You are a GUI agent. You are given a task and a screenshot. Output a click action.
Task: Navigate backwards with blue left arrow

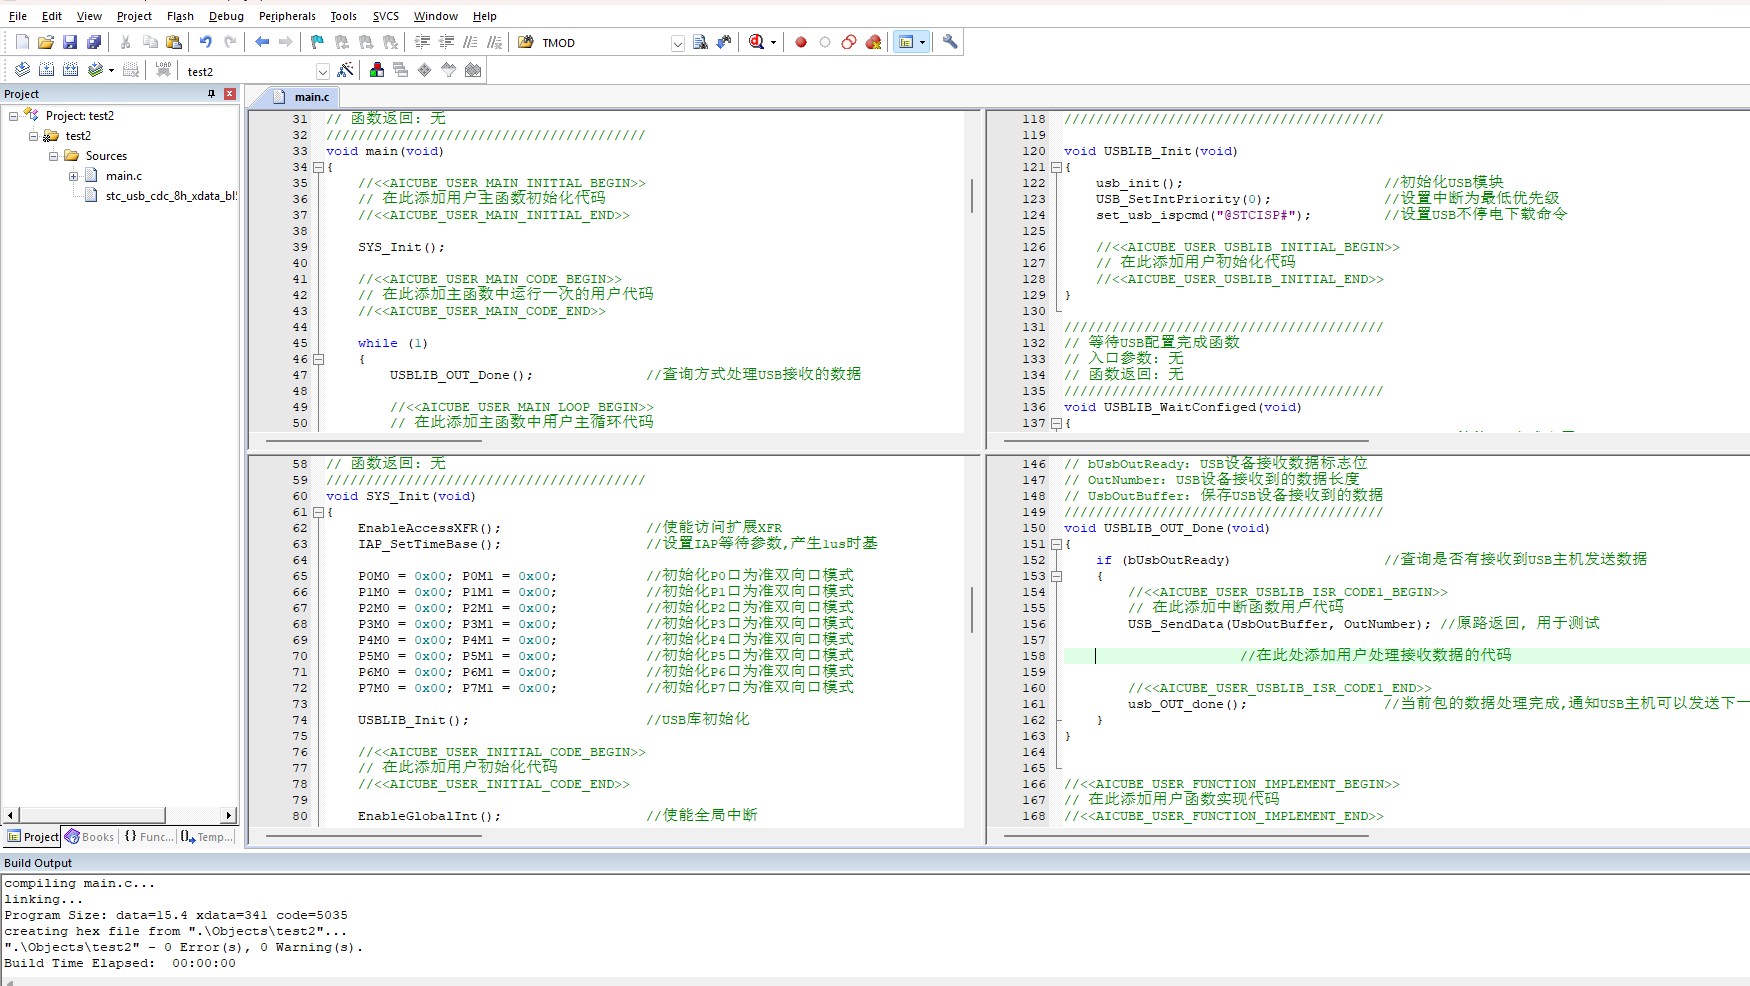coord(262,42)
